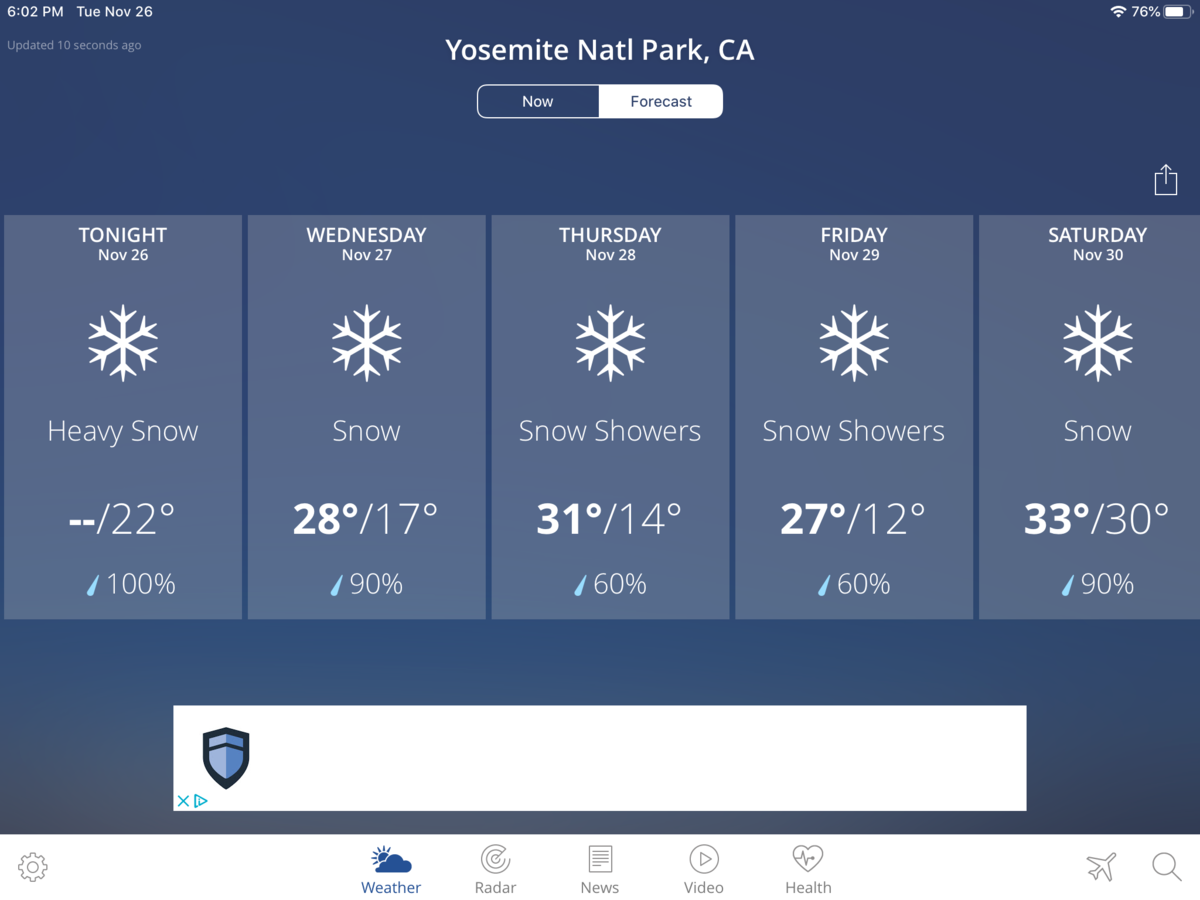Tap the ad shield logo
This screenshot has width=1200, height=900.
[226, 758]
